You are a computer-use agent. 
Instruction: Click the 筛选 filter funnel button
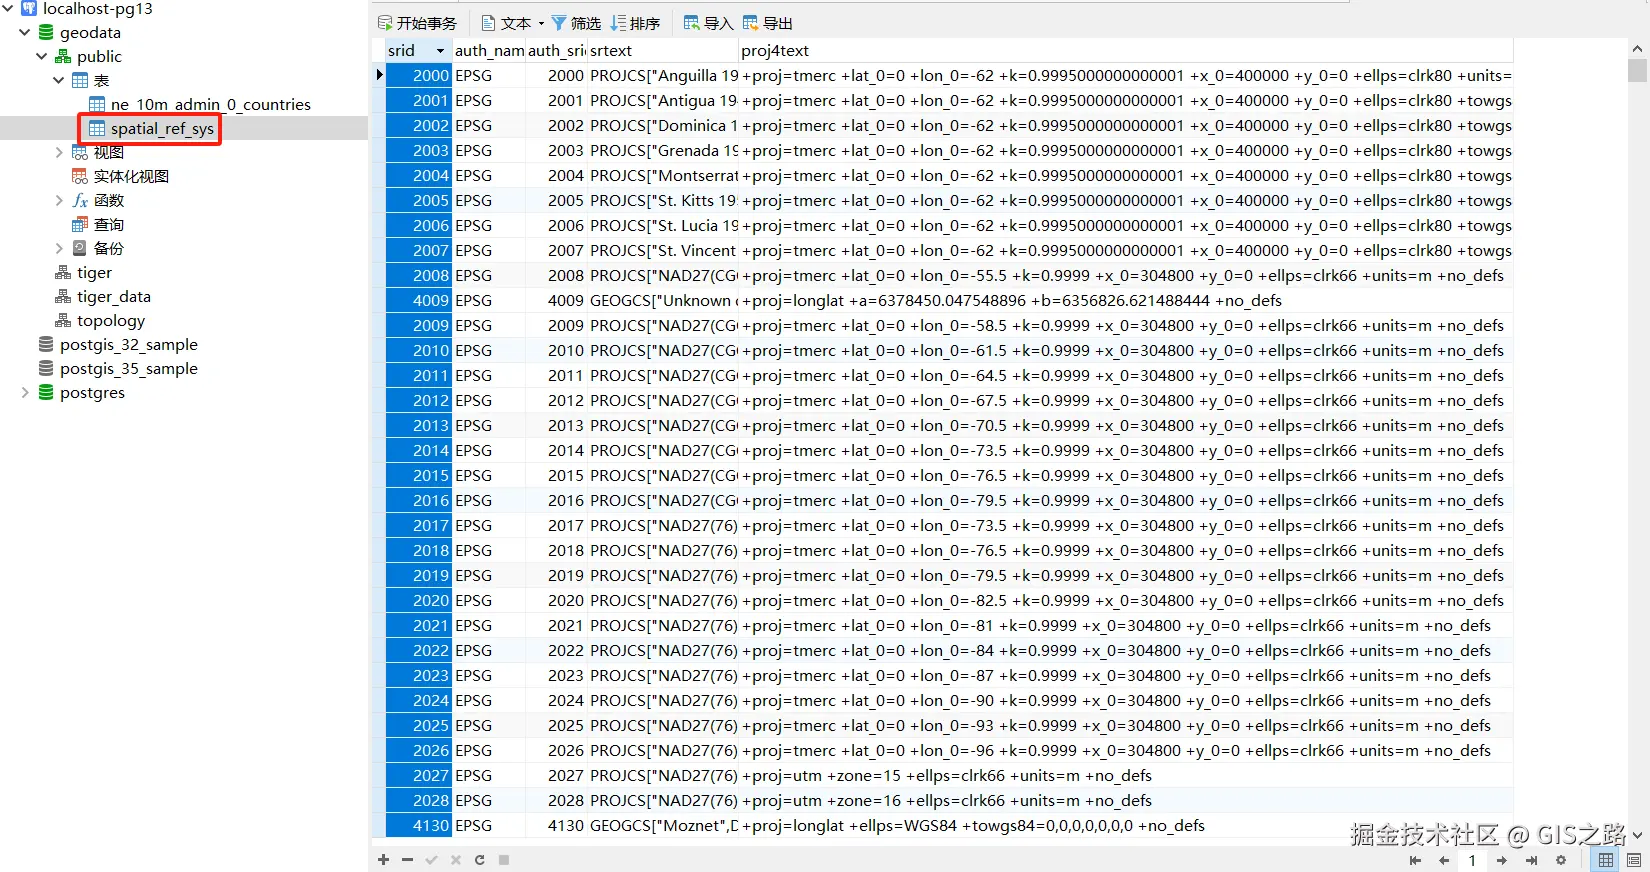pyautogui.click(x=577, y=23)
